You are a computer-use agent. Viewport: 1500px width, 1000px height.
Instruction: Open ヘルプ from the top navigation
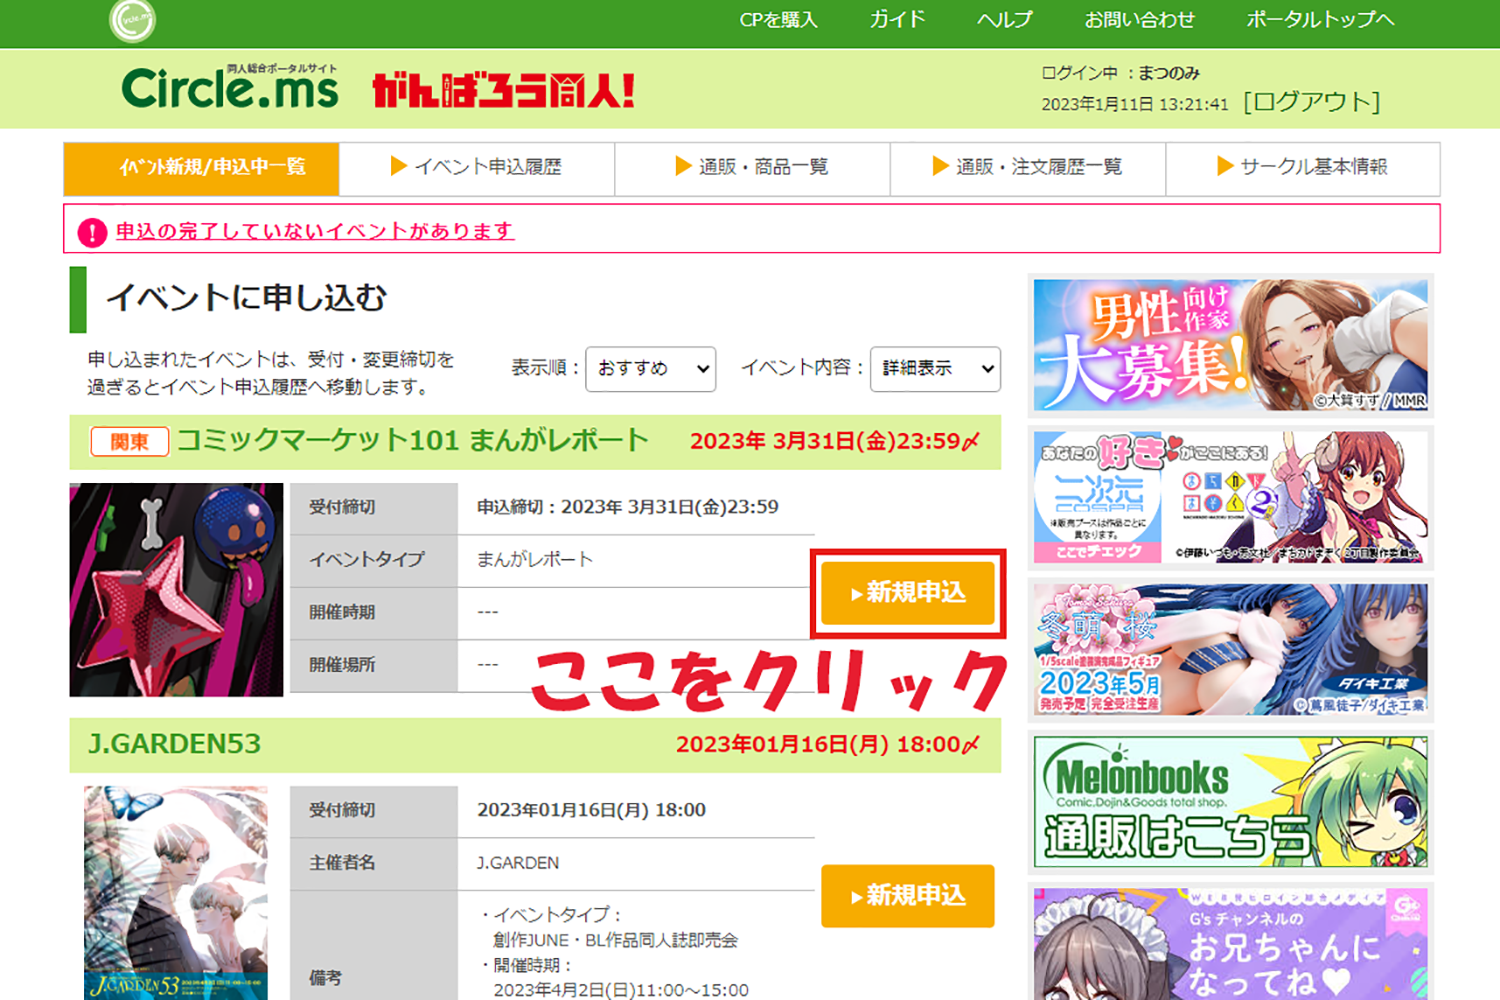pos(1005,20)
